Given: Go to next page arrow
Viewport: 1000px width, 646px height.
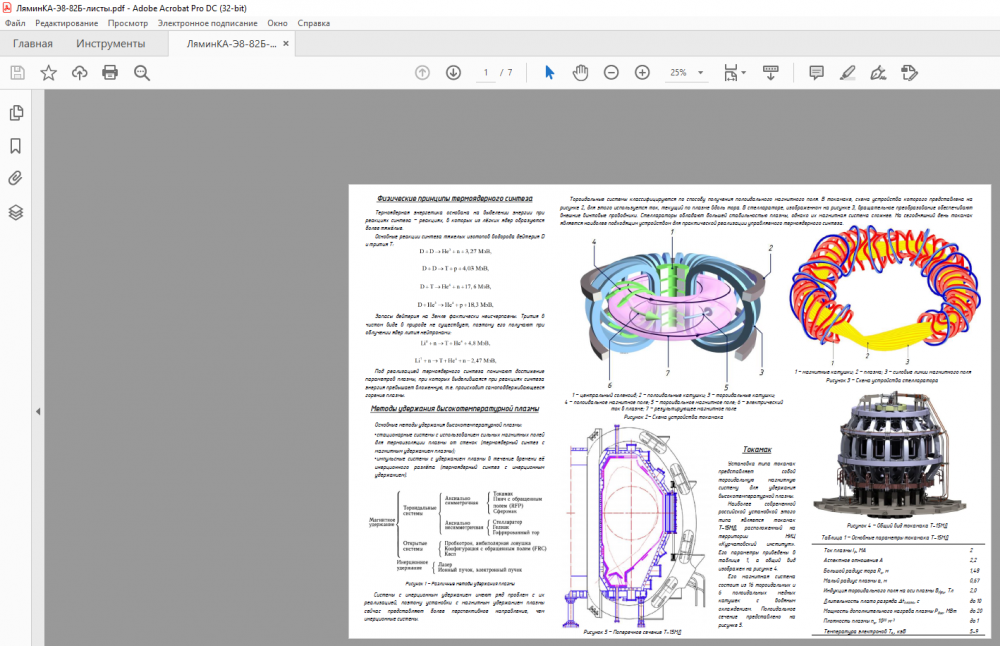Looking at the screenshot, I should click(453, 72).
